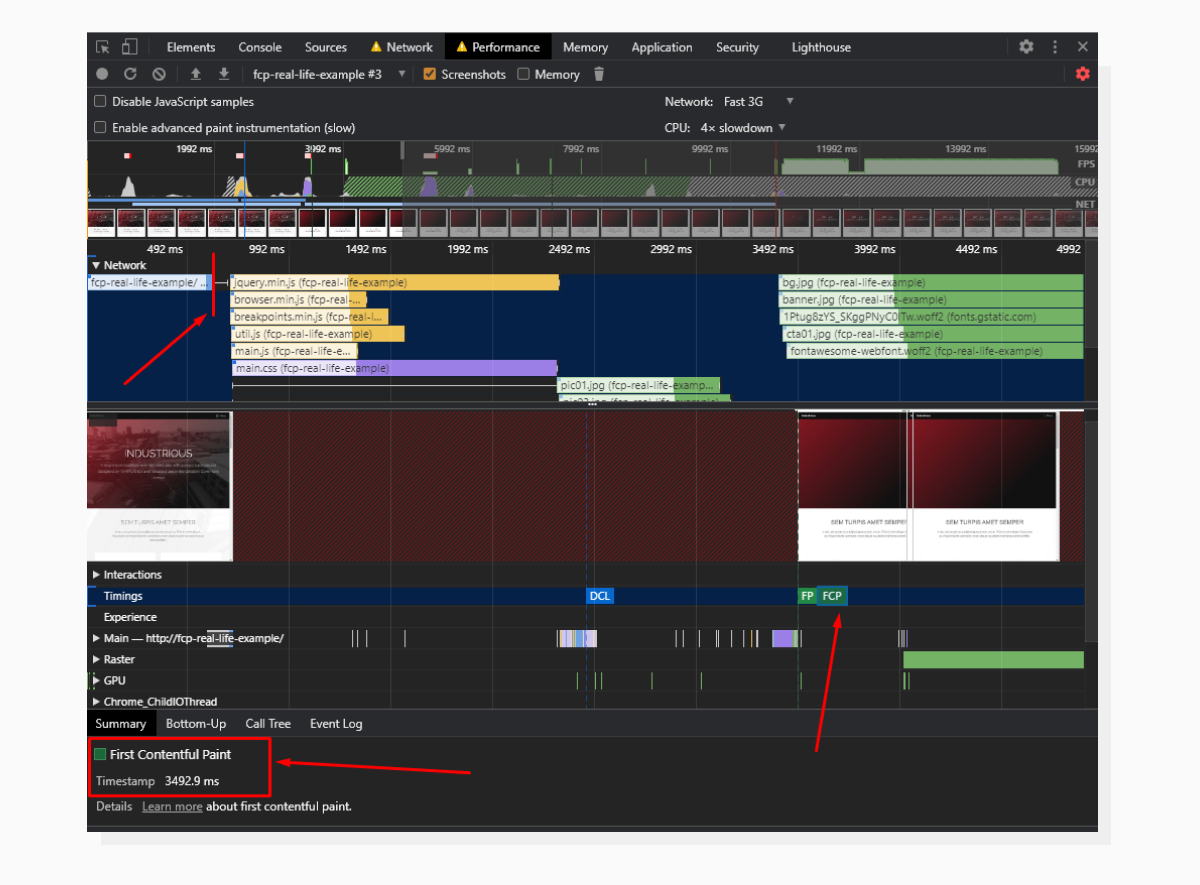The height and width of the screenshot is (885, 1200).
Task: Load a saved profile with the upload icon
Action: tap(195, 74)
